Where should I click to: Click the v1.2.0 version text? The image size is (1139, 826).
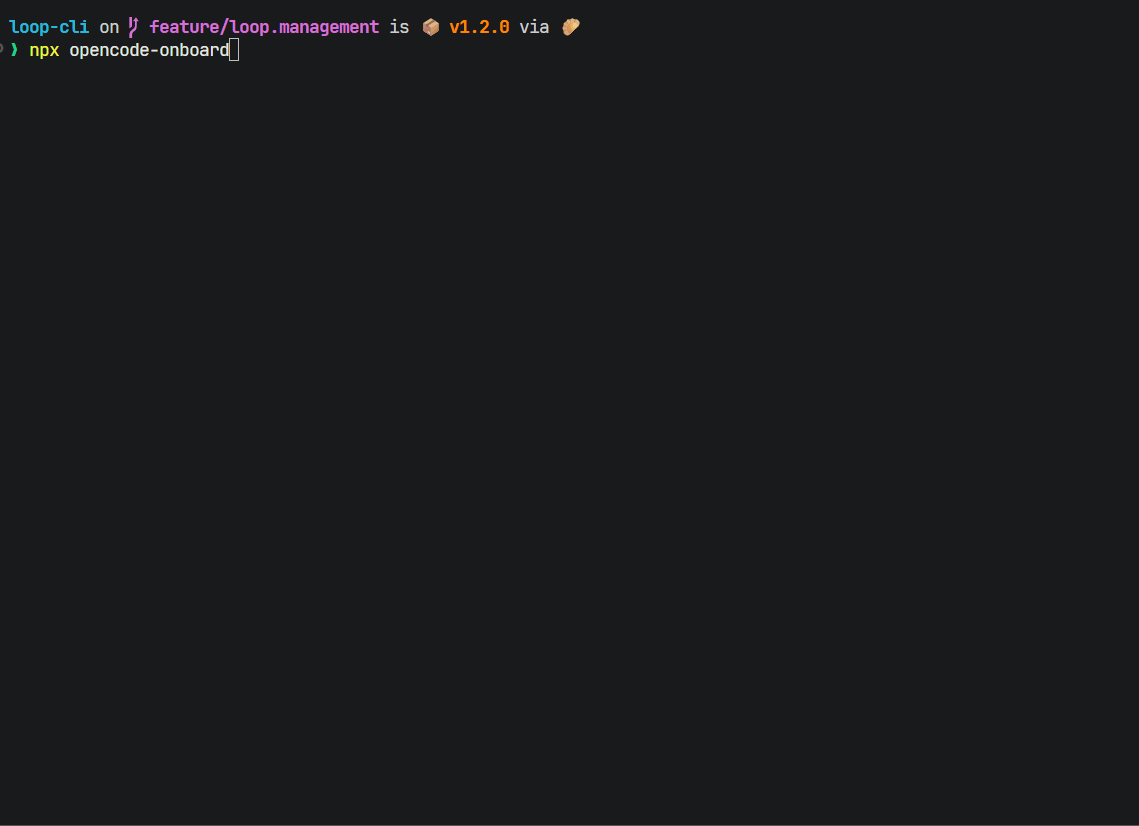point(479,28)
